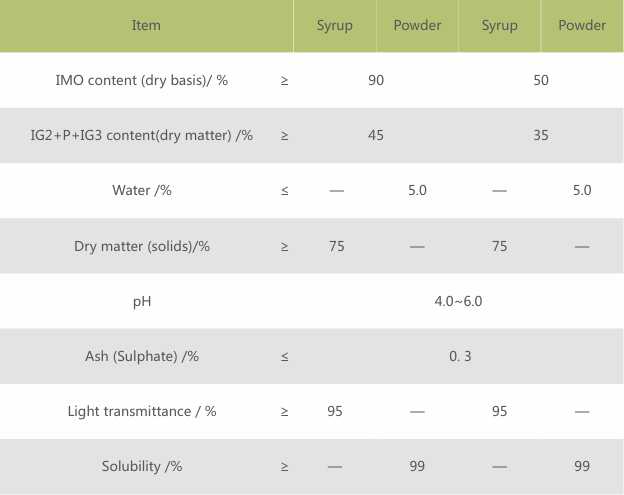Select the Ash value 0.3

click(460, 355)
